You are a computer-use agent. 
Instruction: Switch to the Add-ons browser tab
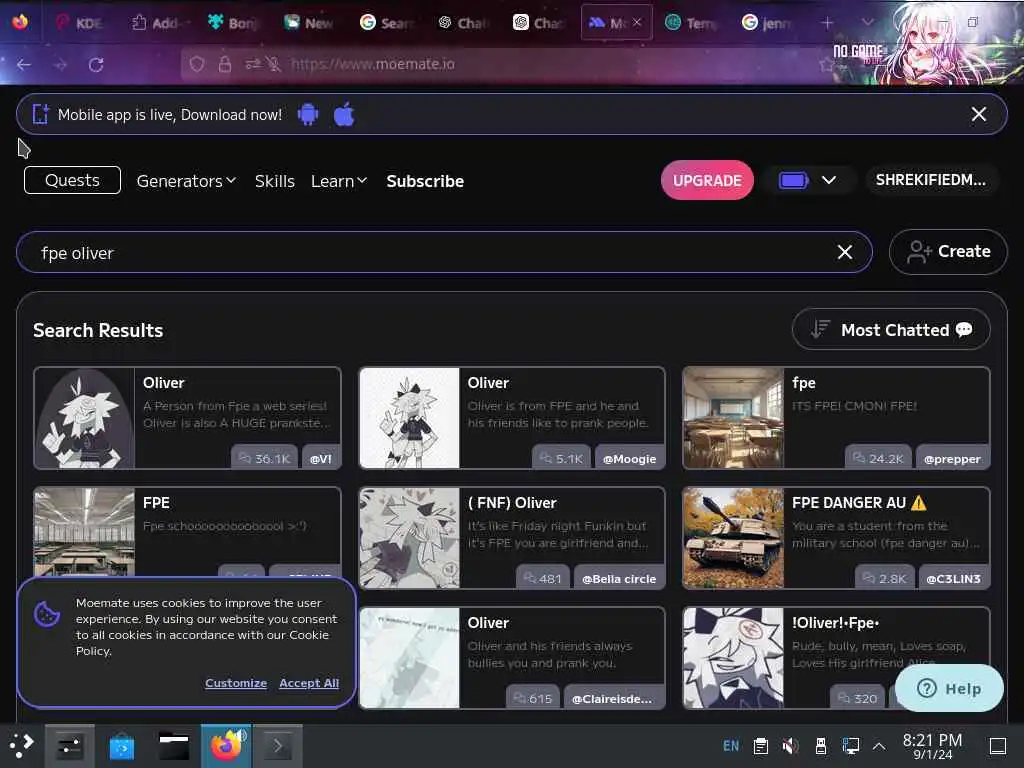(x=157, y=23)
